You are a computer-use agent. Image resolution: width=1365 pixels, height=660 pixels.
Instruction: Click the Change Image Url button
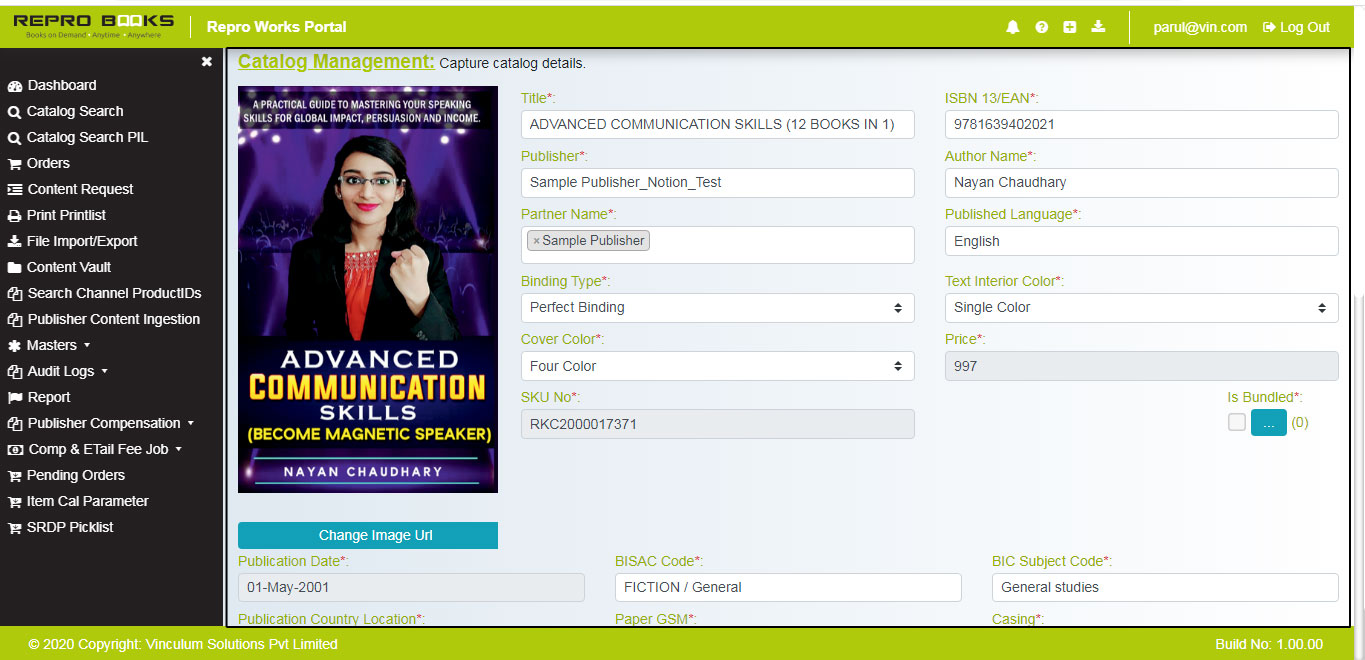pos(368,535)
